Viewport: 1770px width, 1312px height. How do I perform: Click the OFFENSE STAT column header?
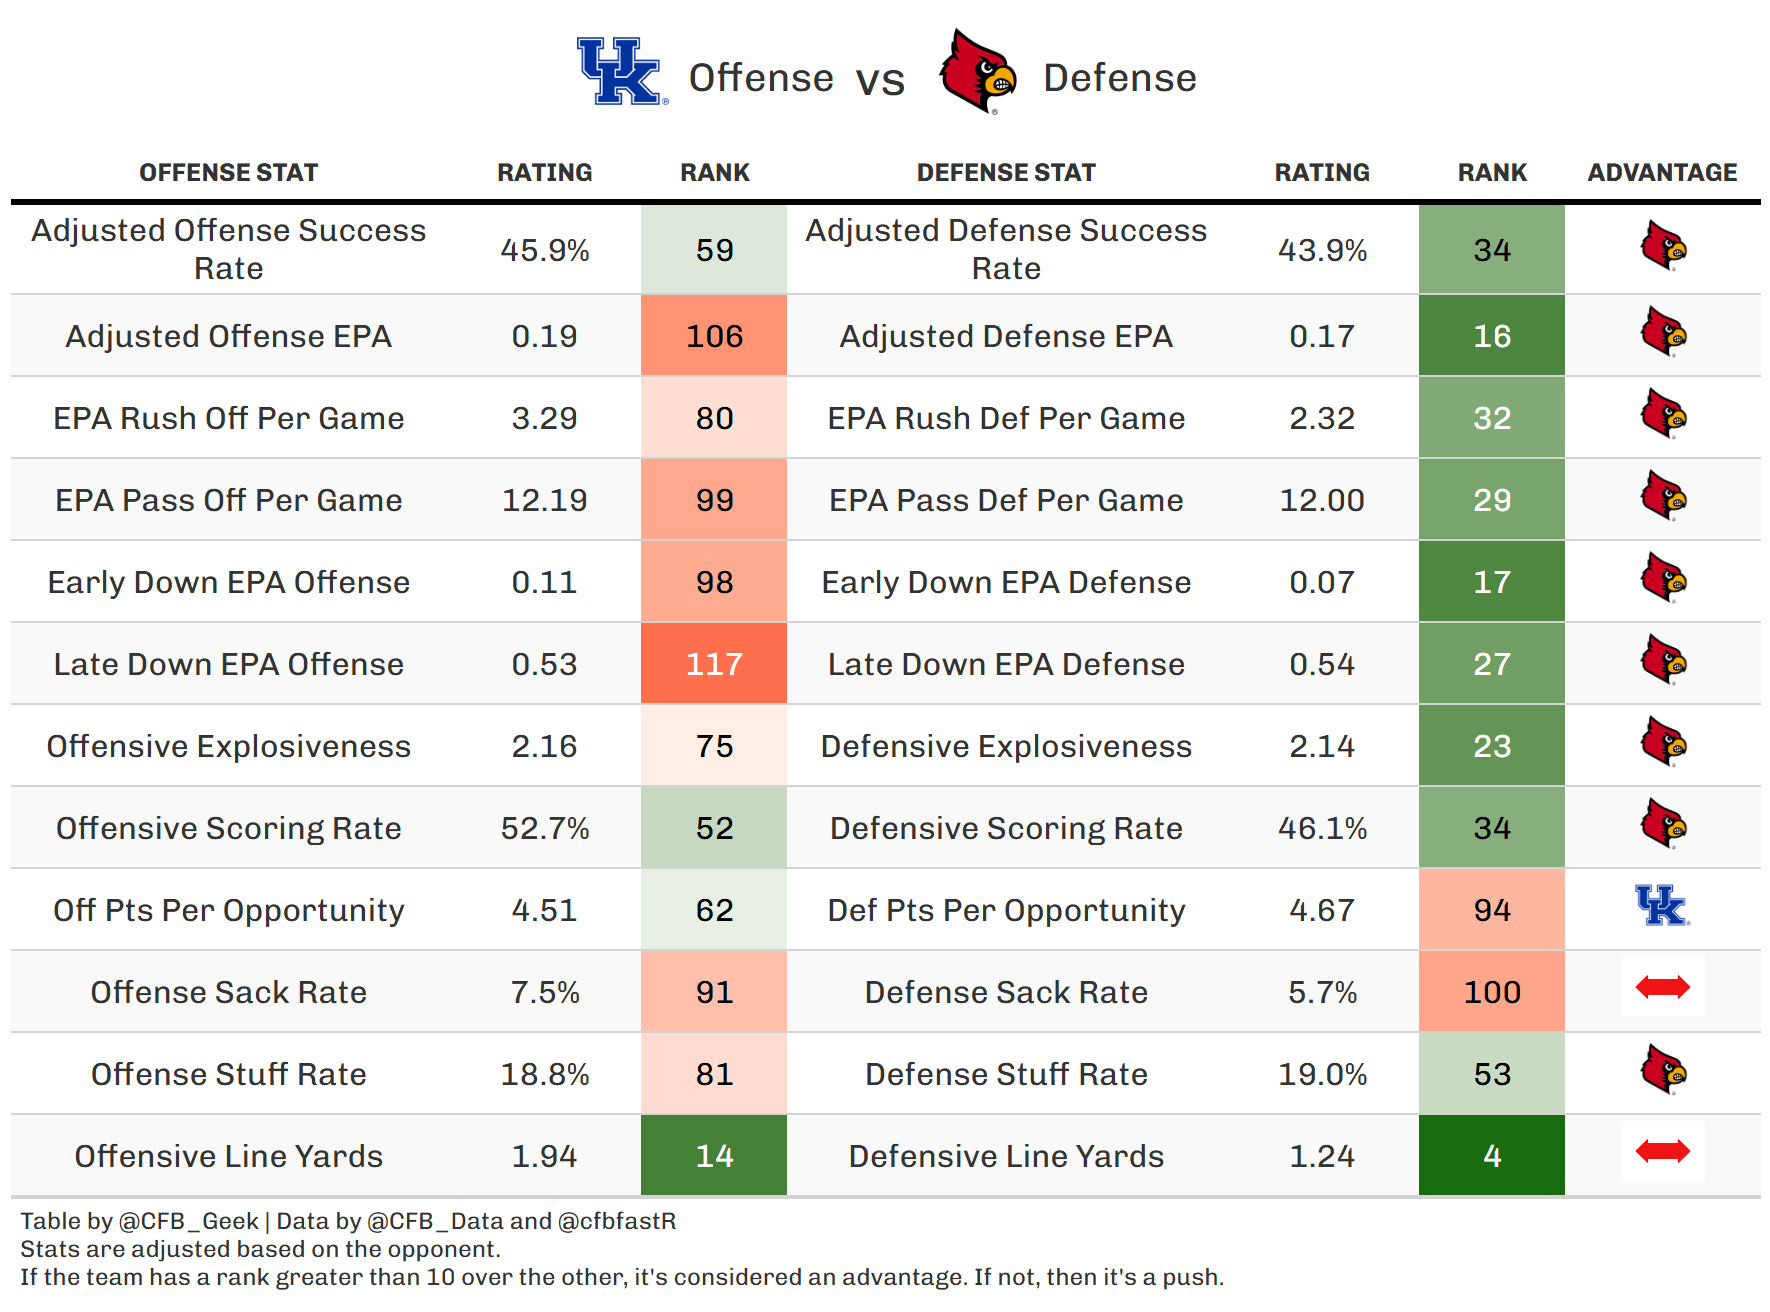(x=228, y=173)
